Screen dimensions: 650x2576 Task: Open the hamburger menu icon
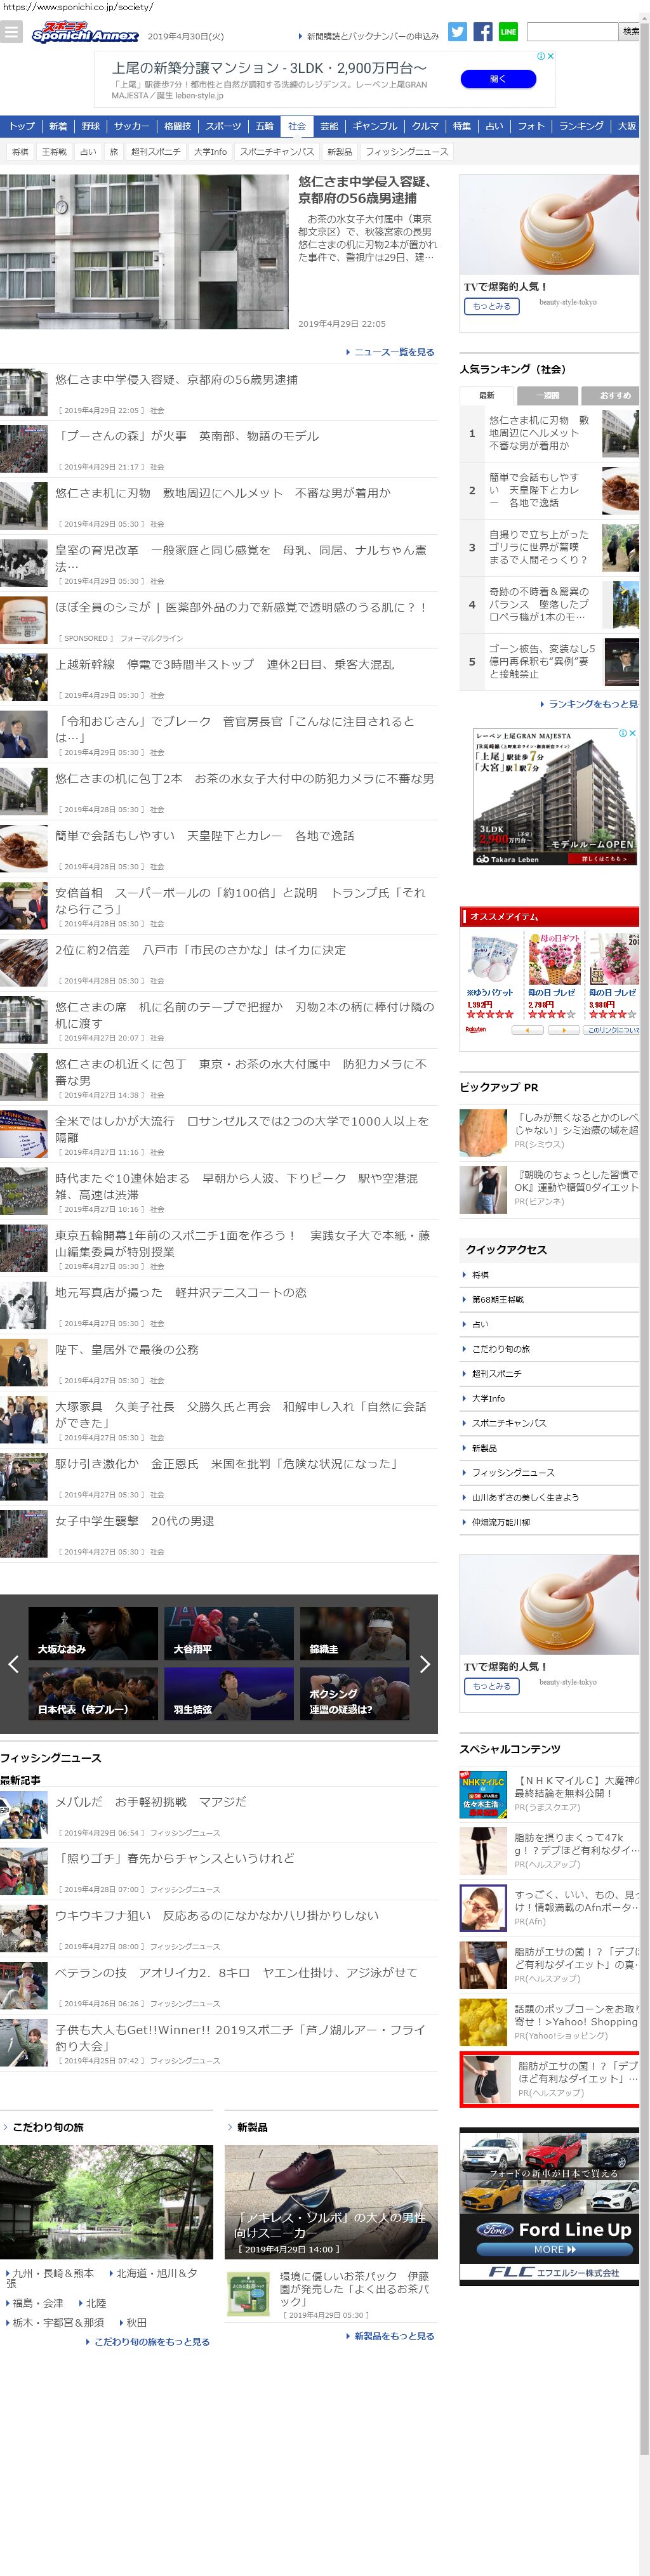pos(11,32)
